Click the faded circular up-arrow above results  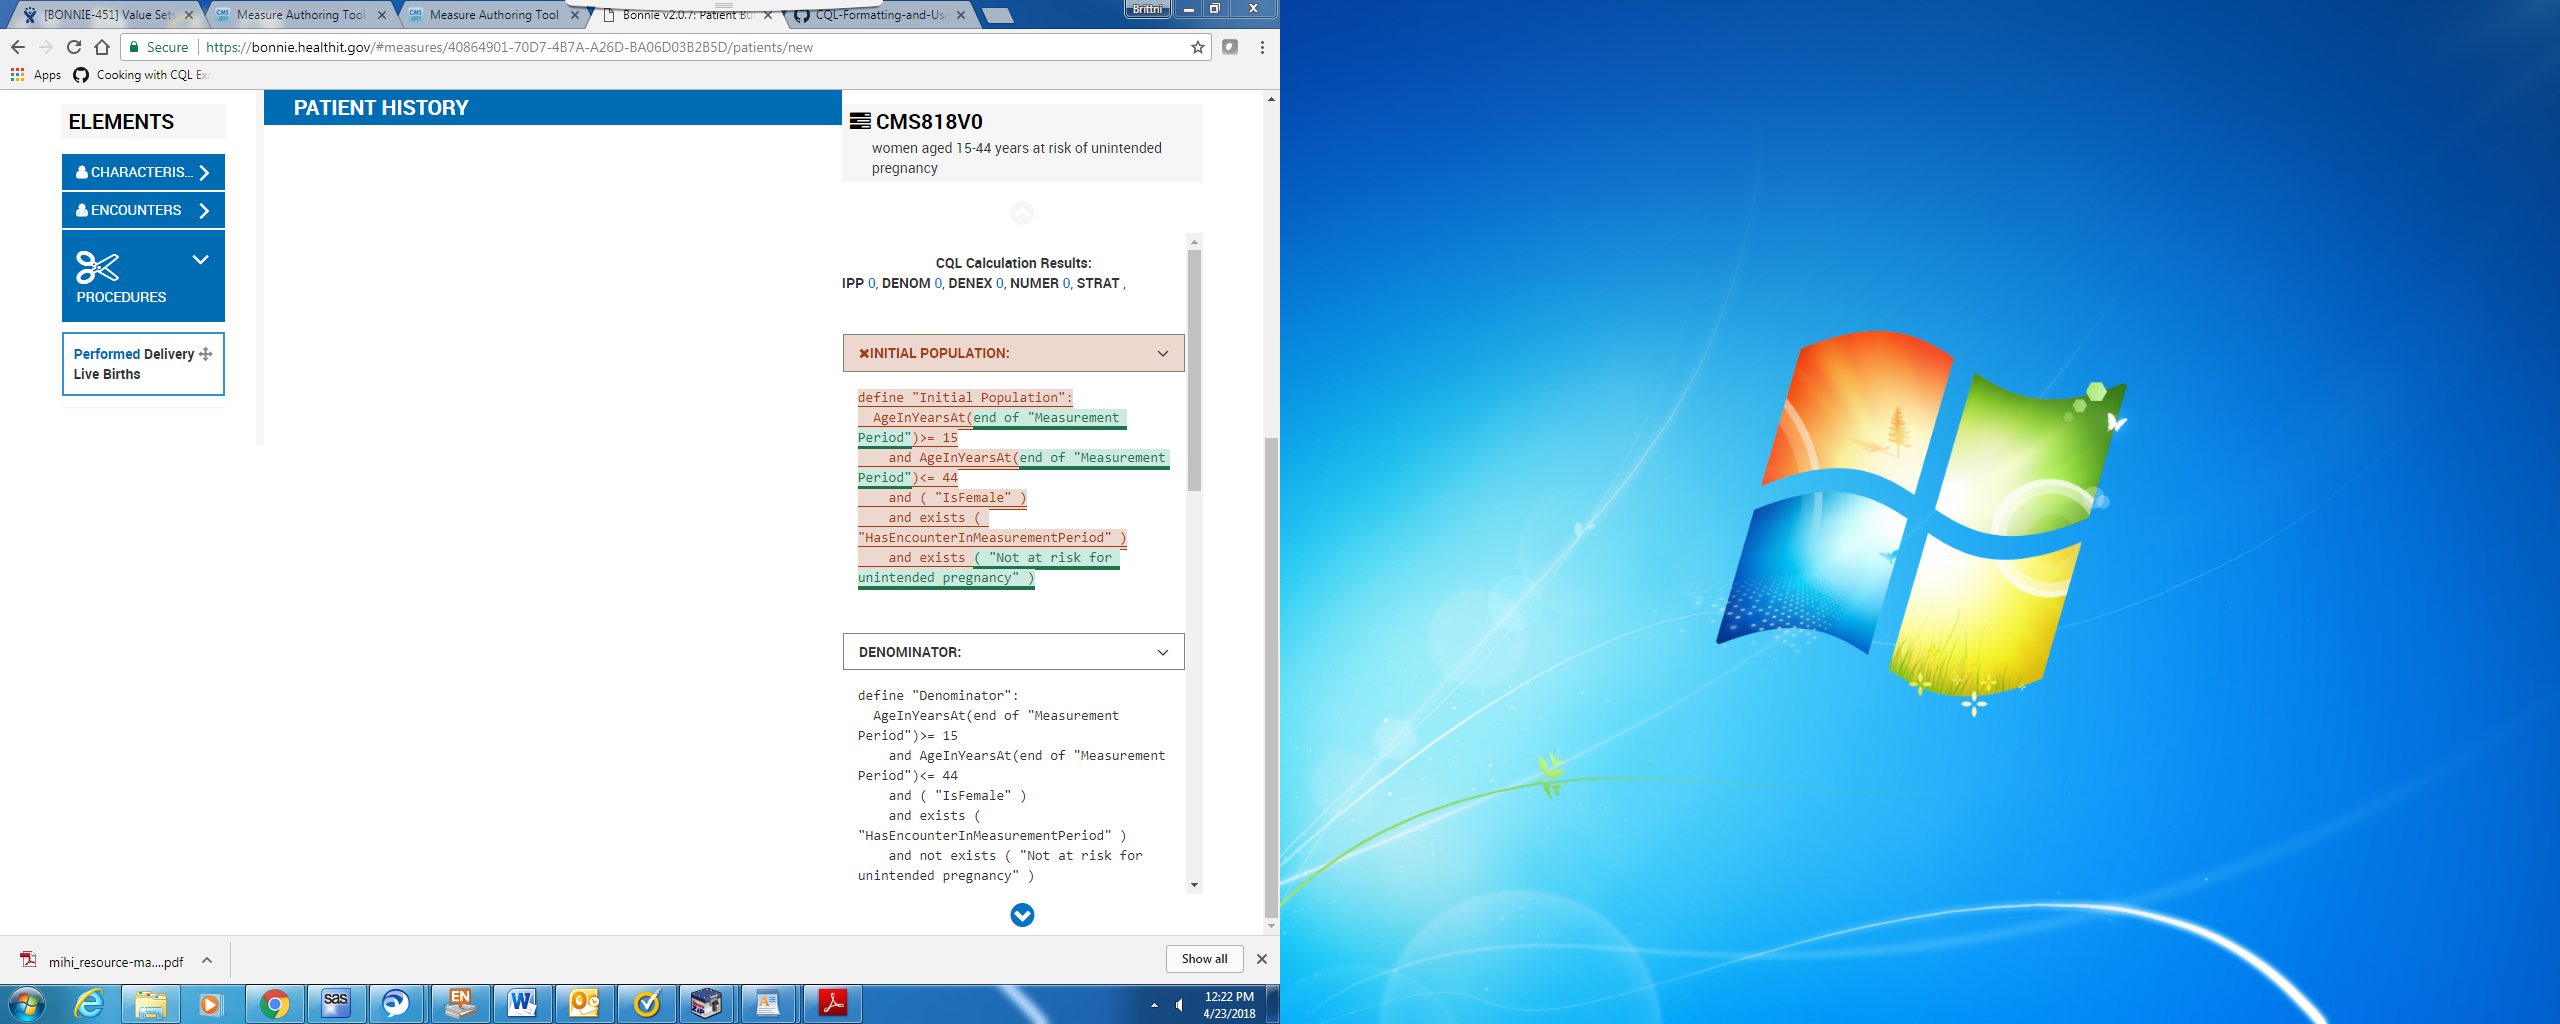pyautogui.click(x=1022, y=213)
